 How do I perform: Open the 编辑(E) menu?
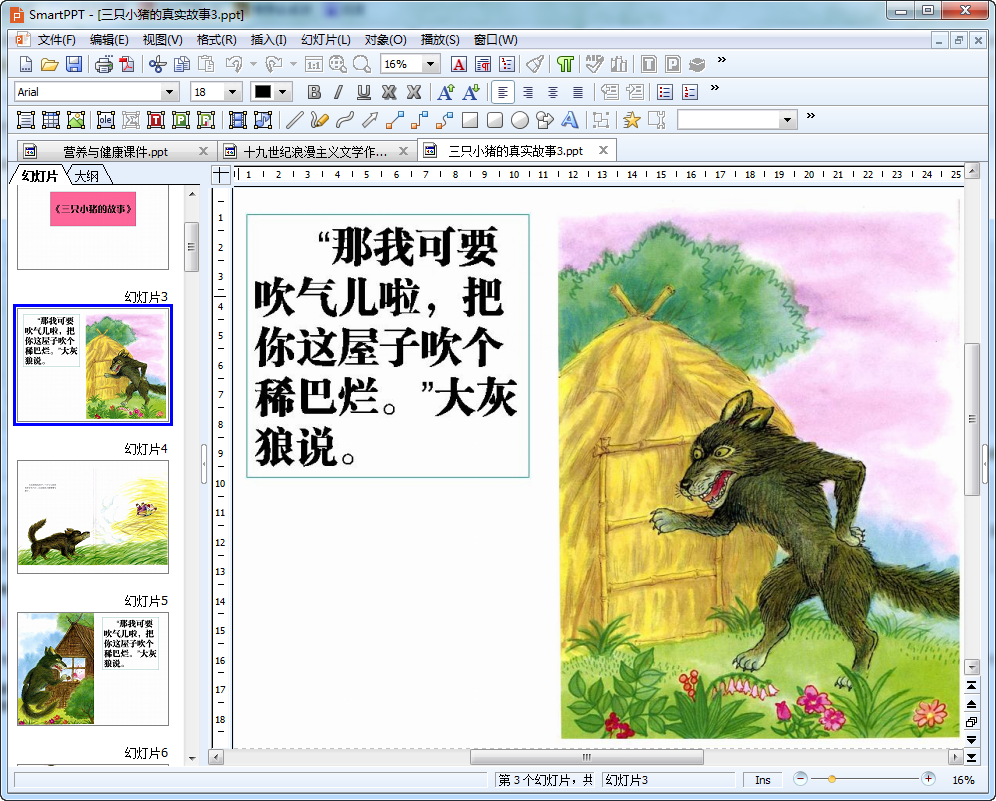(109, 40)
